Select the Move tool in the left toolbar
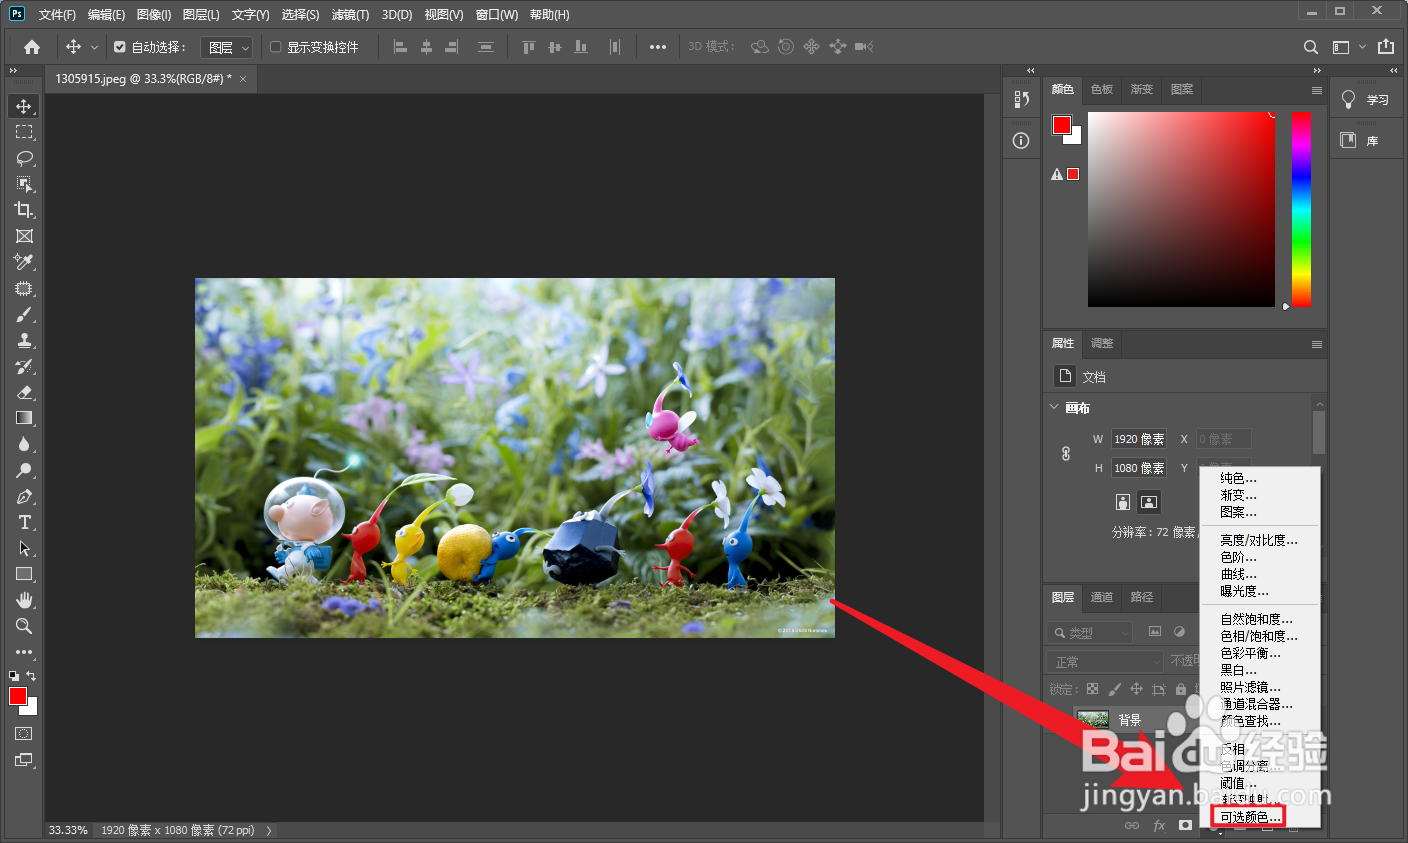The image size is (1408, 843). click(x=24, y=106)
